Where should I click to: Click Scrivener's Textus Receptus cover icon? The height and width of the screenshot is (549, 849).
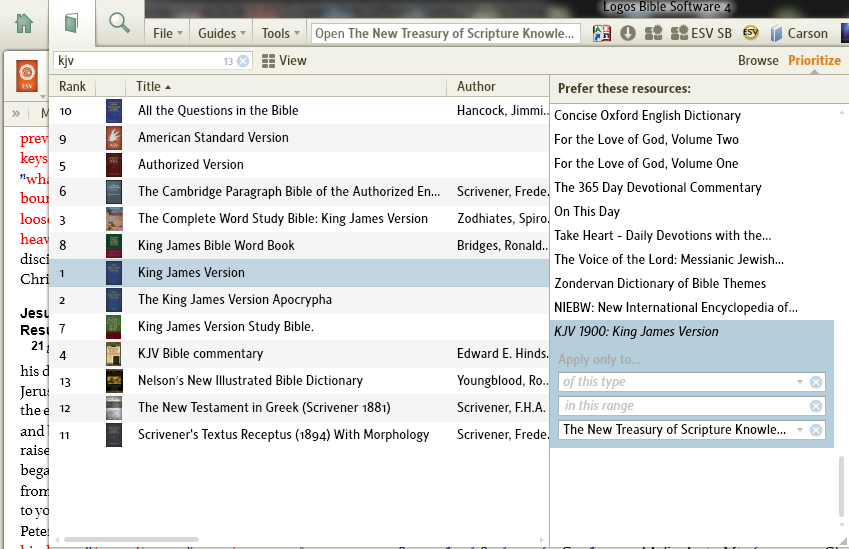pyautogui.click(x=114, y=435)
